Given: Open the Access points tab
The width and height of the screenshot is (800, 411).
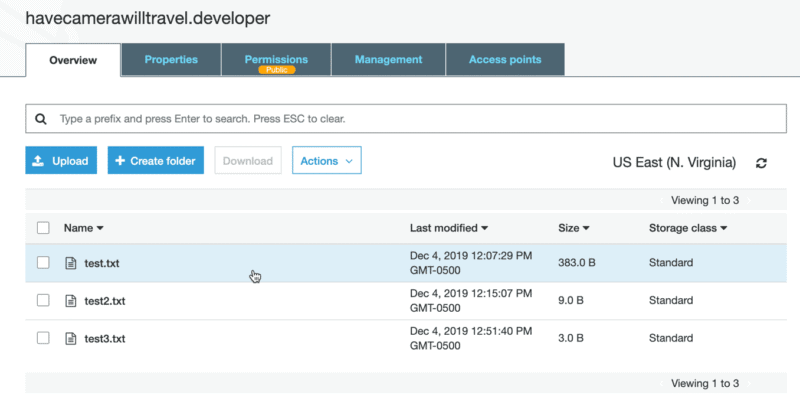Looking at the screenshot, I should tap(505, 60).
